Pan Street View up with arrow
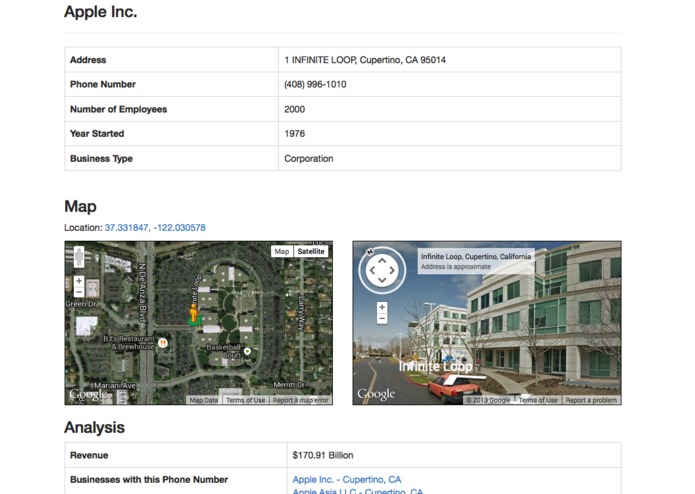Image resolution: width=695 pixels, height=494 pixels. click(x=382, y=261)
